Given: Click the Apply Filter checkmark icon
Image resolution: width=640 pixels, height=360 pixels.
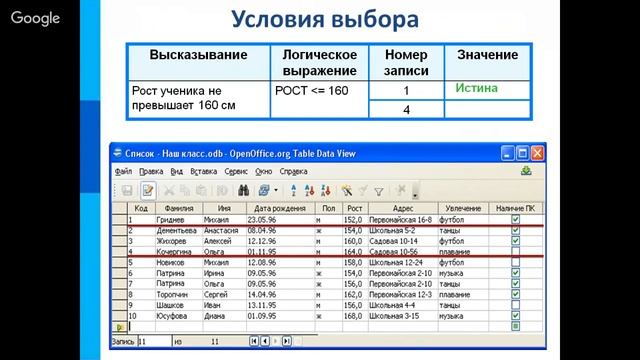Looking at the screenshot, I should tap(362, 191).
